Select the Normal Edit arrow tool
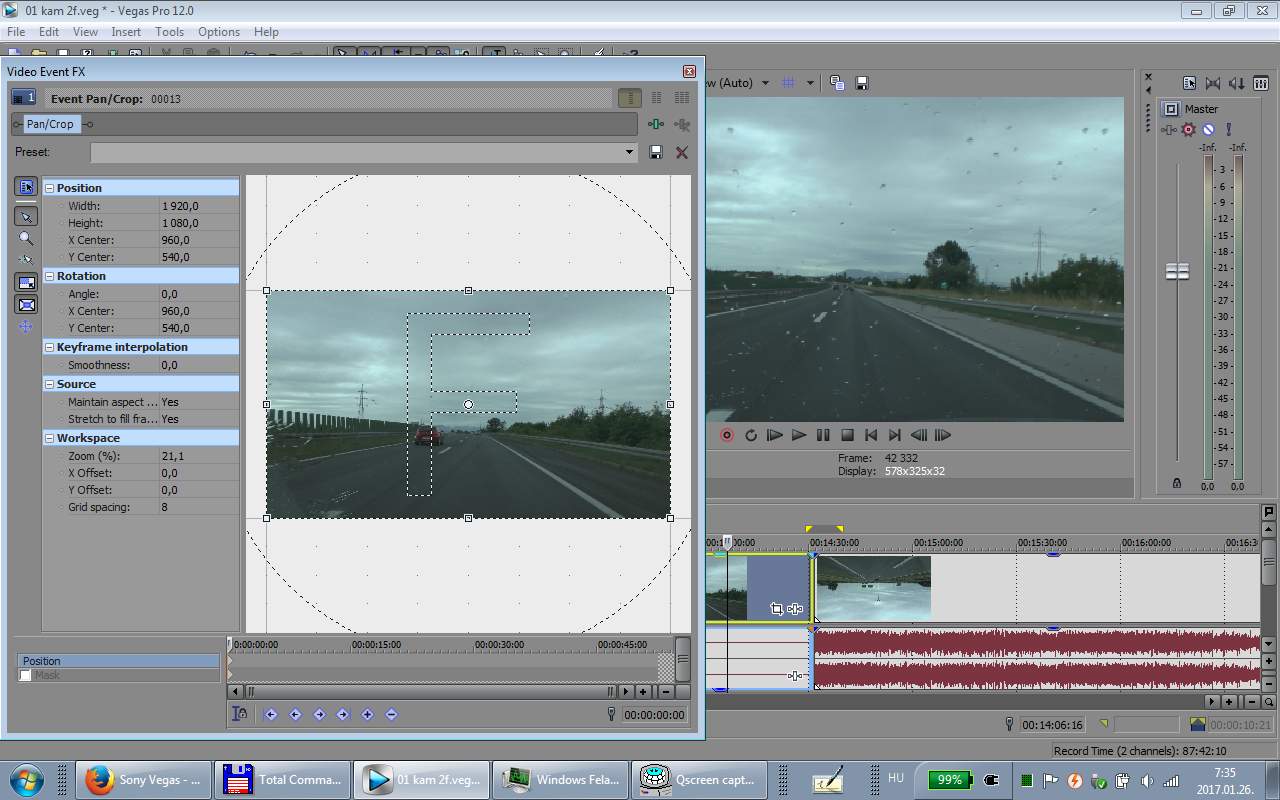Screen dimensions: 1280x800 click(26, 216)
